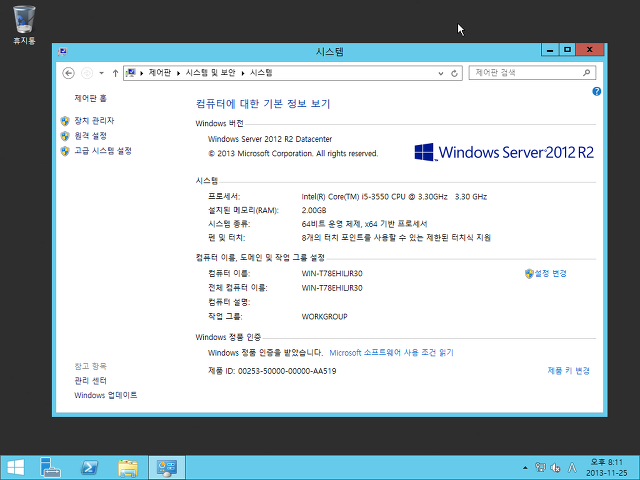
Task: Open File Explorer from taskbar
Action: [x=128, y=467]
